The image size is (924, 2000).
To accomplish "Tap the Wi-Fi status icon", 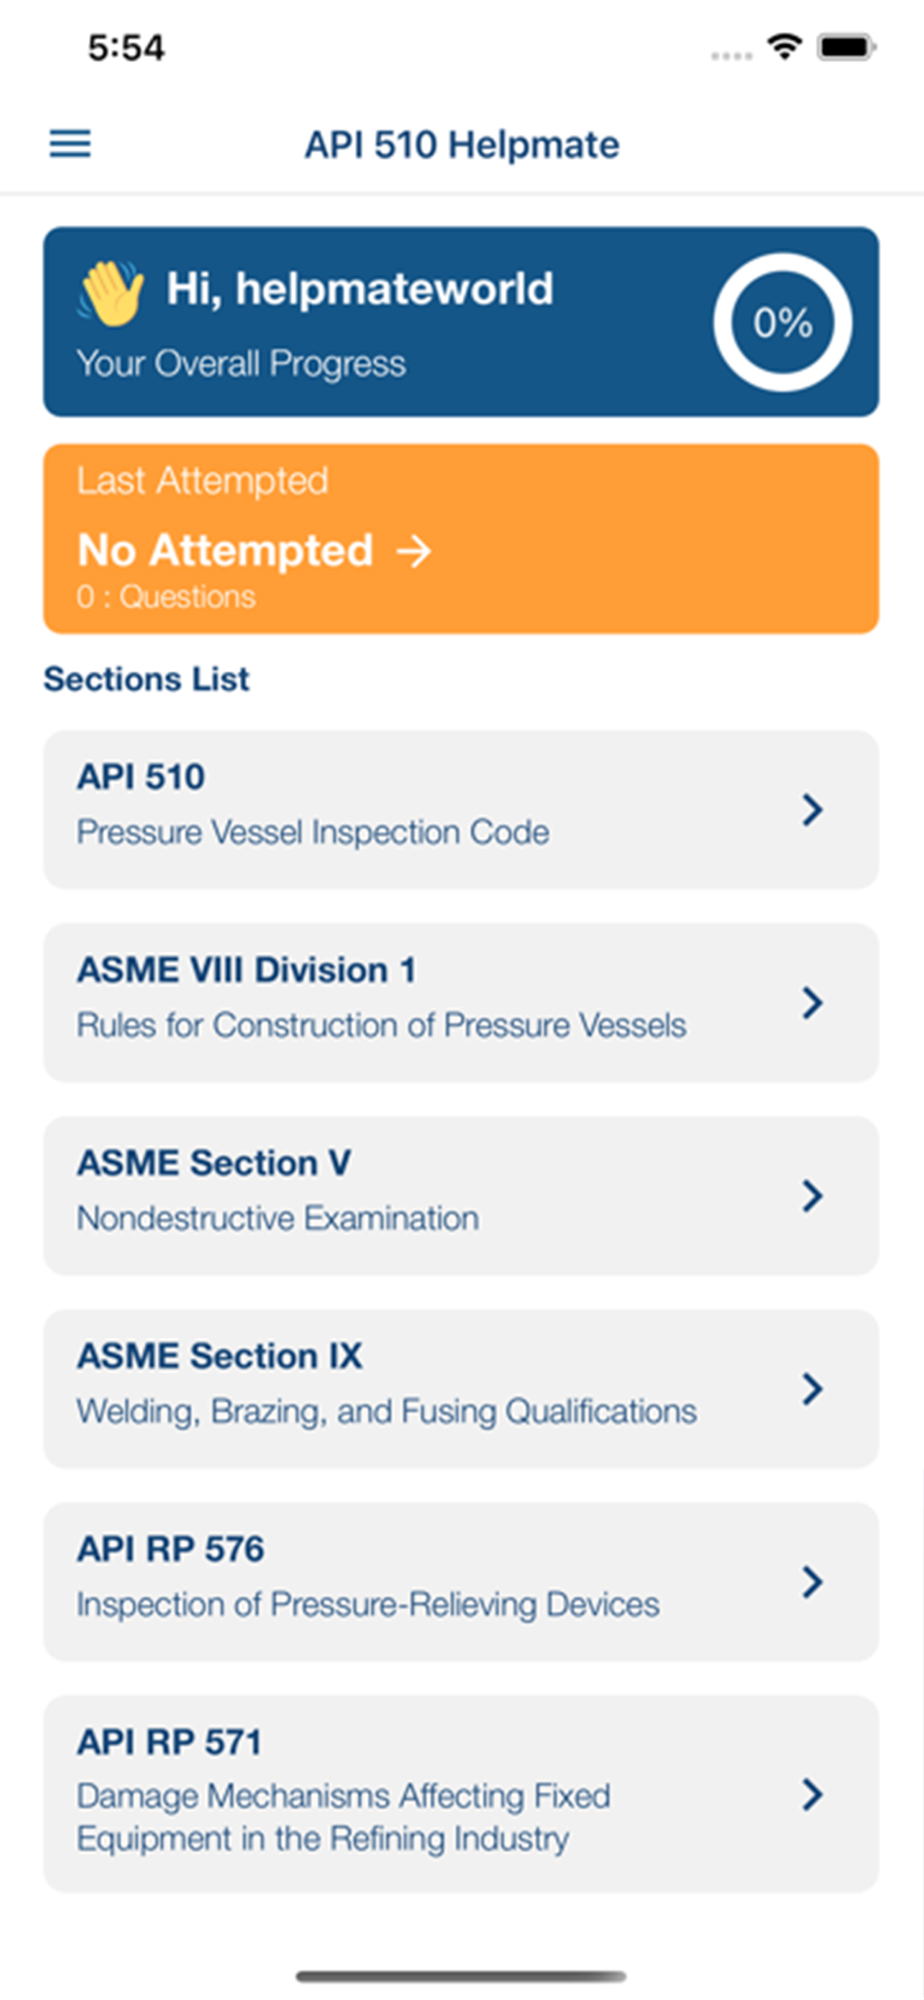I will click(x=785, y=46).
